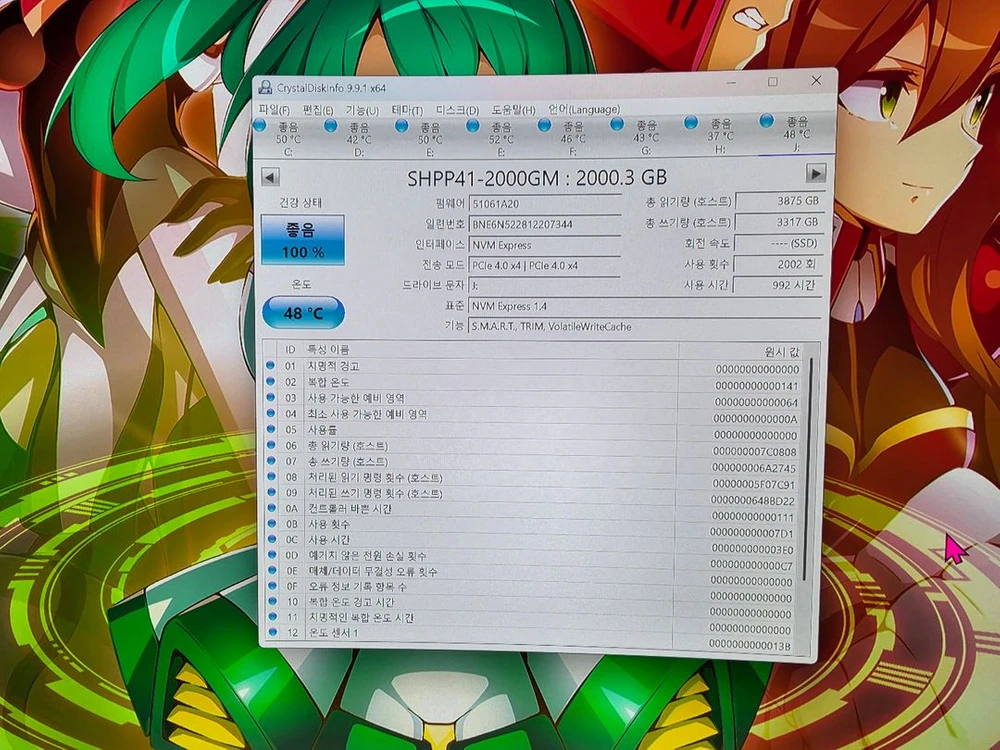This screenshot has width=1000, height=750.
Task: Maximize the CrystalDiskInfo window
Action: 773,82
